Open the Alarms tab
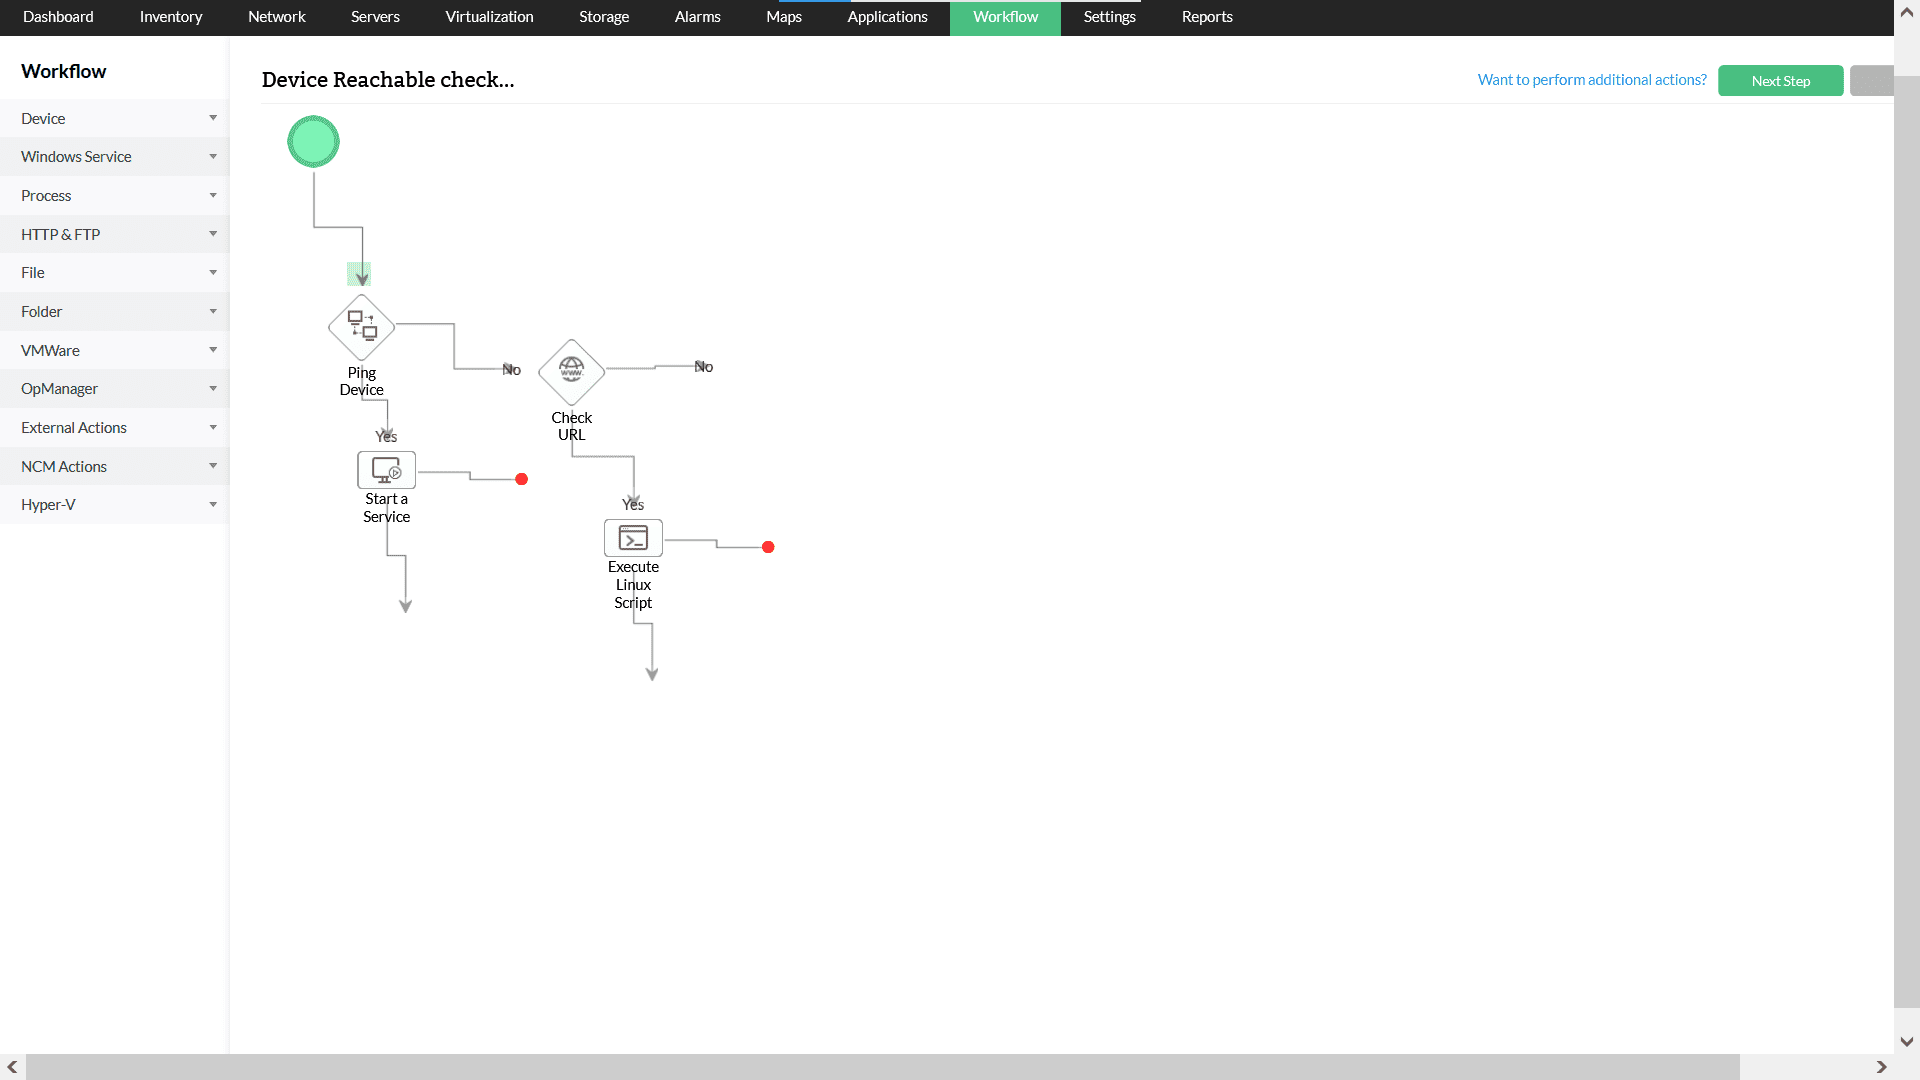Viewport: 1920px width, 1080px height. [x=697, y=17]
